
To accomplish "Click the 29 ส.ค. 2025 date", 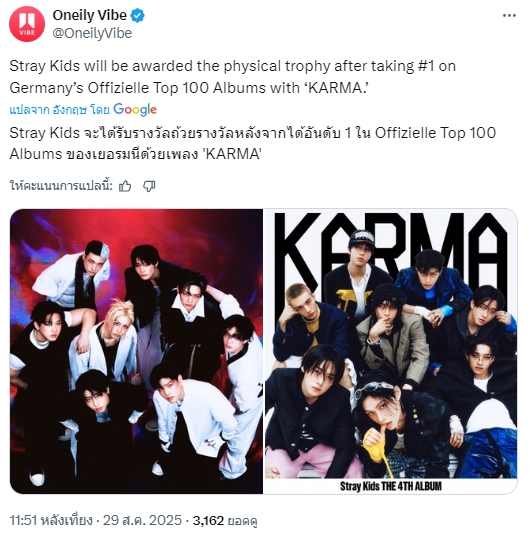I will [x=142, y=520].
